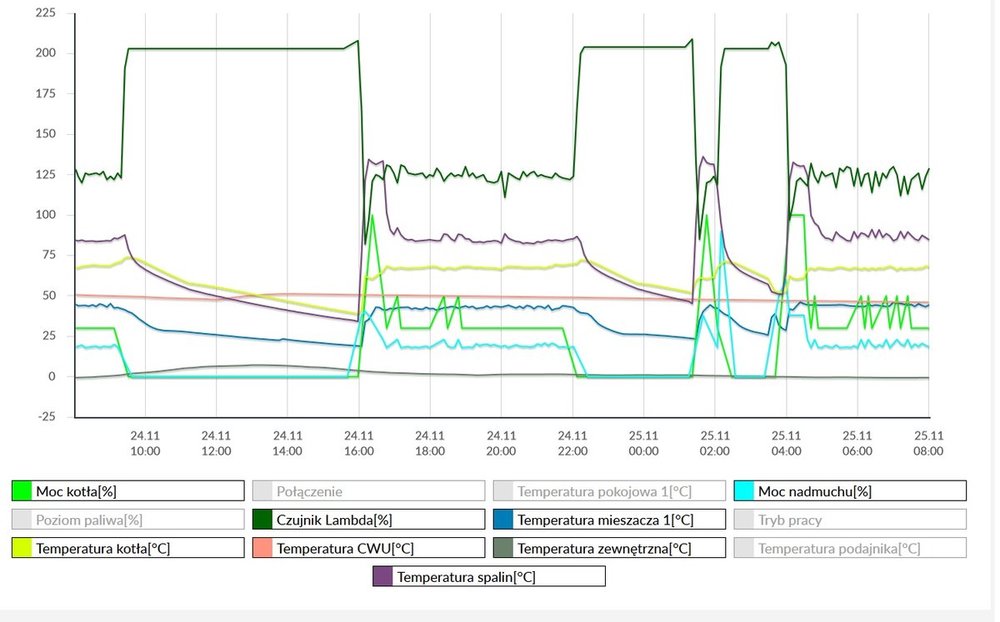Click the cyan Moc nadmuchu color swatch
1000x622 pixels.
coord(743,491)
